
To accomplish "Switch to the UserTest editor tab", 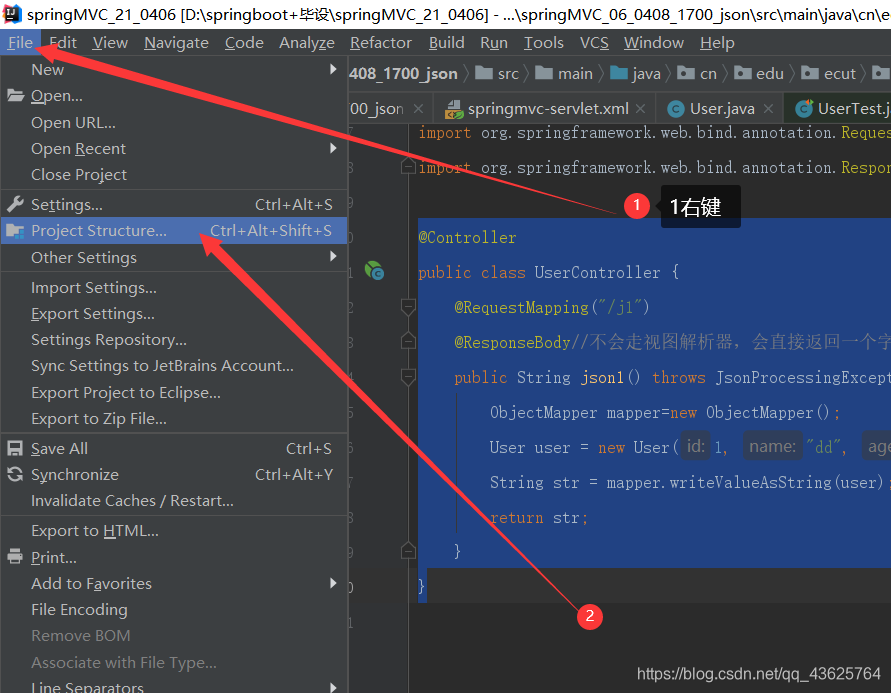I will click(x=839, y=108).
